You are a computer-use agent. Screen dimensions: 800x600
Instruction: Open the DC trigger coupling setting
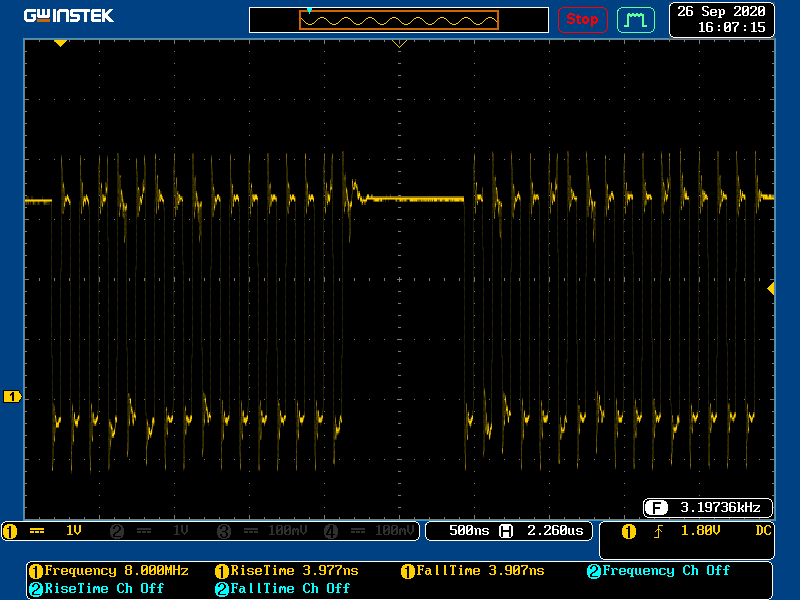coord(763,531)
